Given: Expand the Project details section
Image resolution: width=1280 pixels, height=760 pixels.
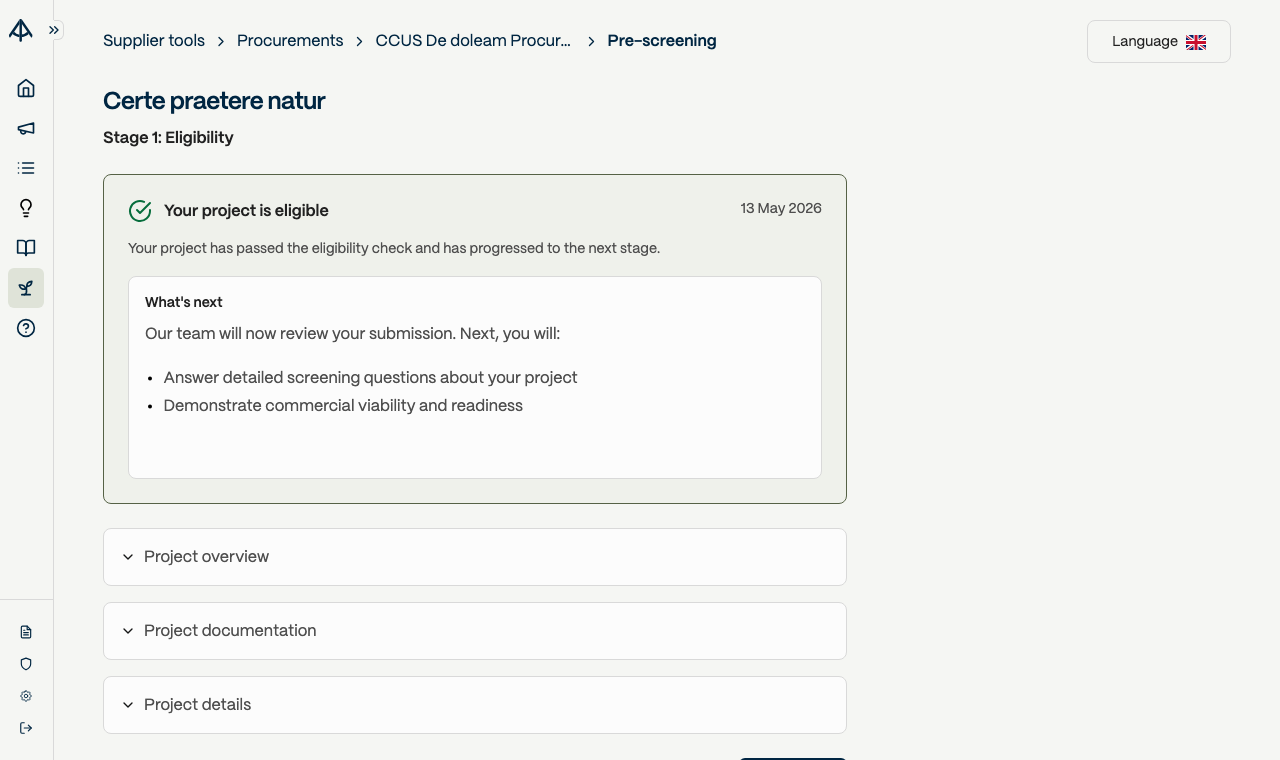Looking at the screenshot, I should pyautogui.click(x=475, y=705).
